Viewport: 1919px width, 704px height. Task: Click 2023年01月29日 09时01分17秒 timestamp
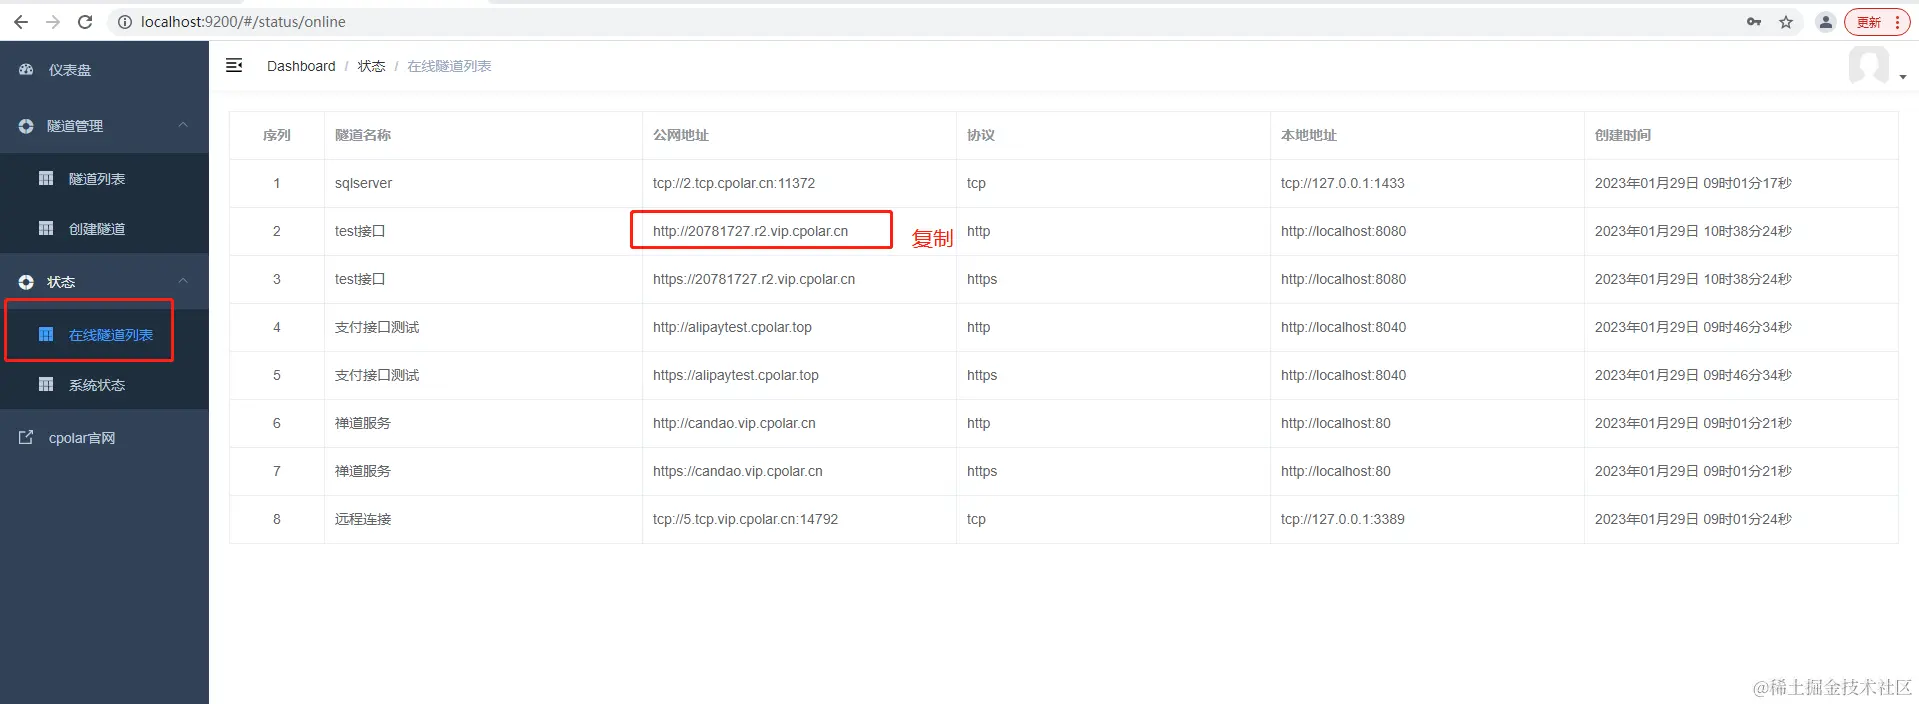[1693, 183]
